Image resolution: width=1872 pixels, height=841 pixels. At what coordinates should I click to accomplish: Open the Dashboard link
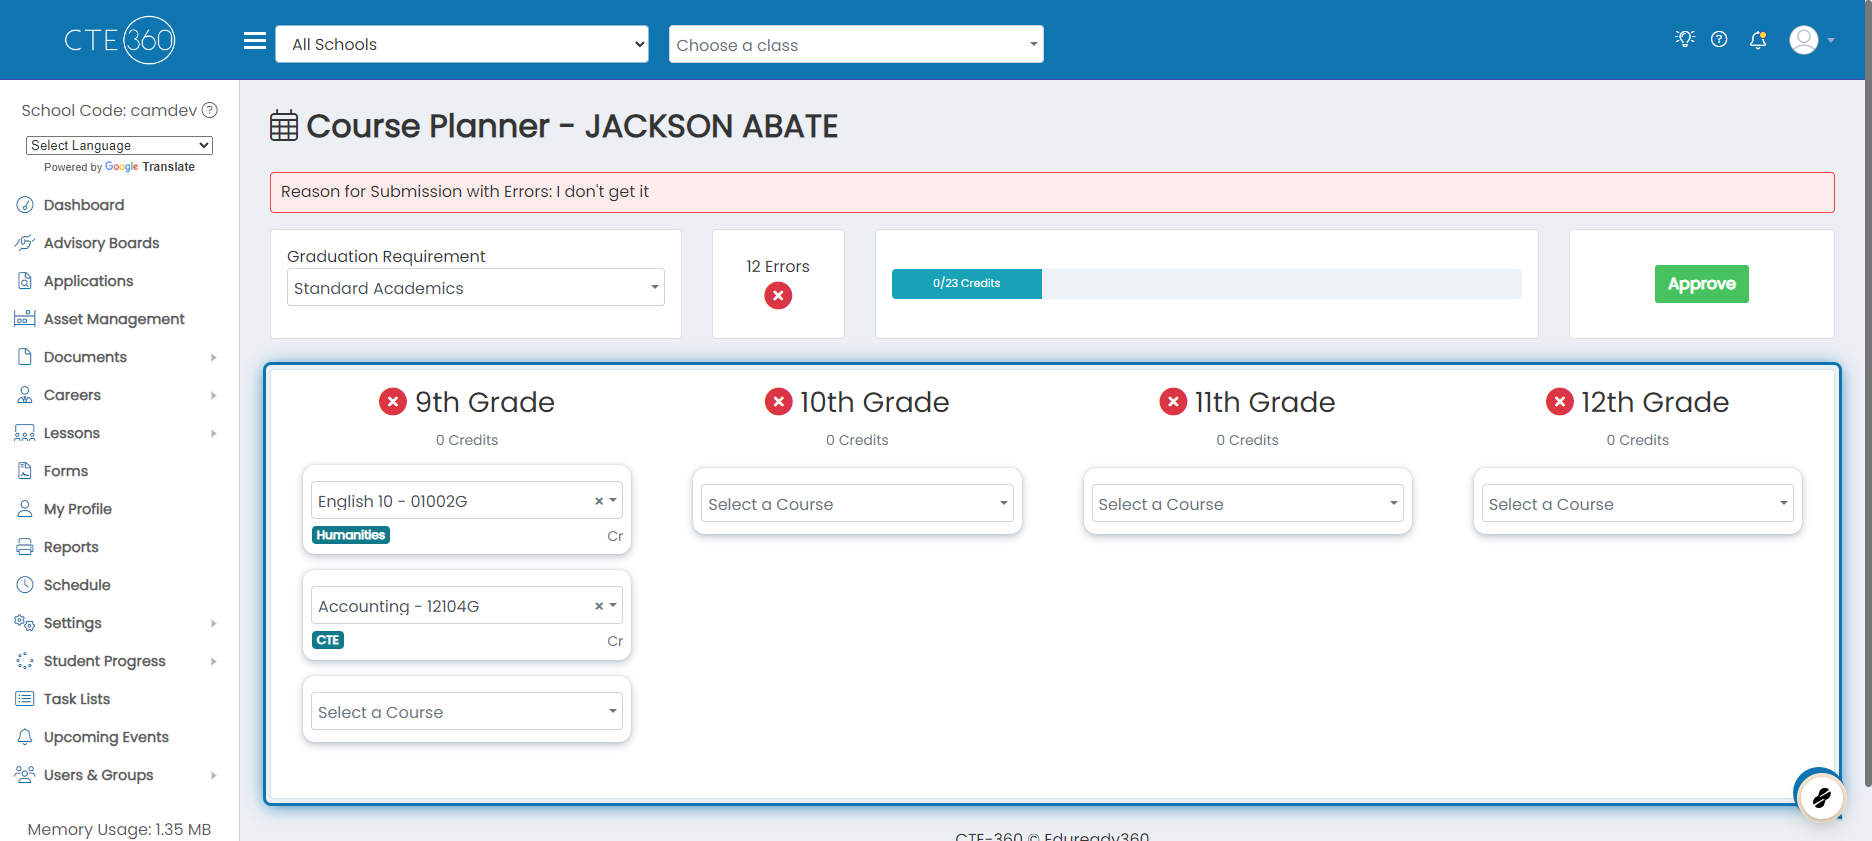point(84,205)
